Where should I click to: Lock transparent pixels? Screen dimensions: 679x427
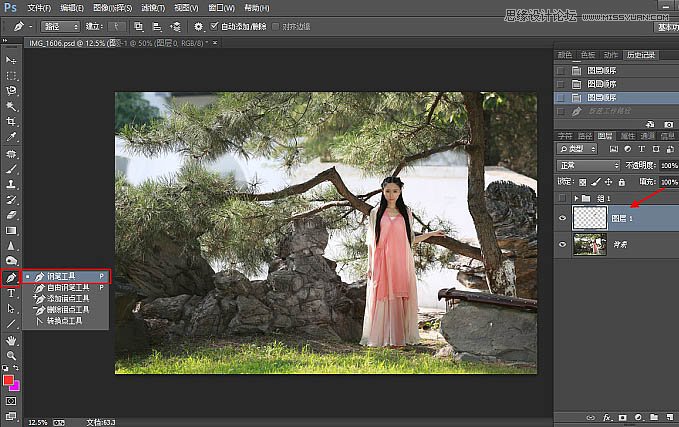click(583, 182)
